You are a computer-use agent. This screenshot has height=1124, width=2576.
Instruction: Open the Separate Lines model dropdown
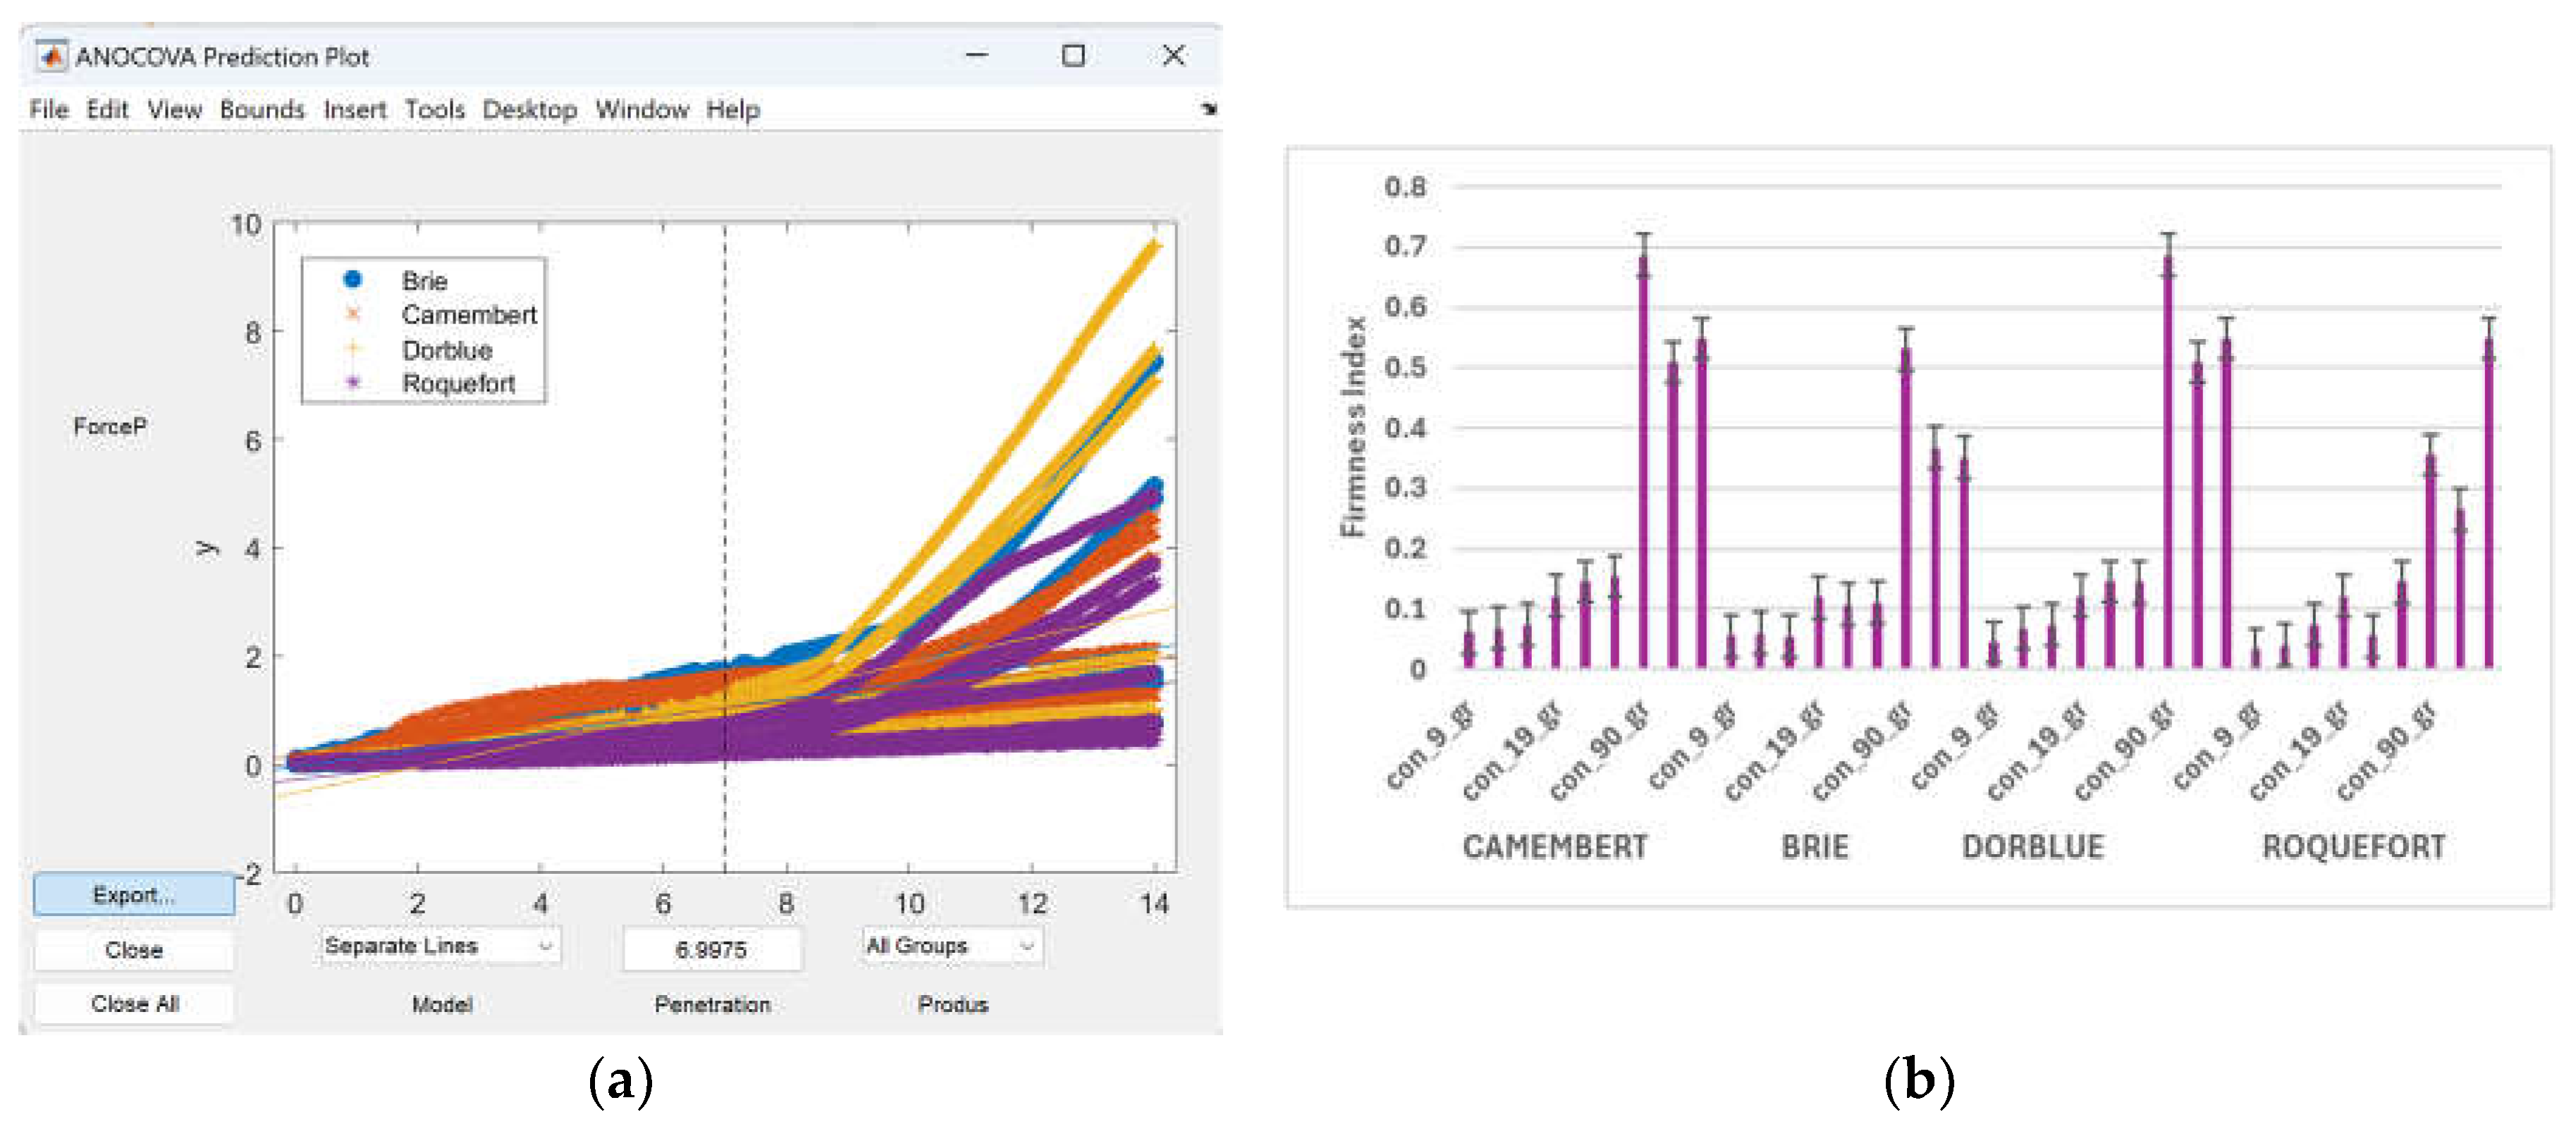tap(438, 946)
